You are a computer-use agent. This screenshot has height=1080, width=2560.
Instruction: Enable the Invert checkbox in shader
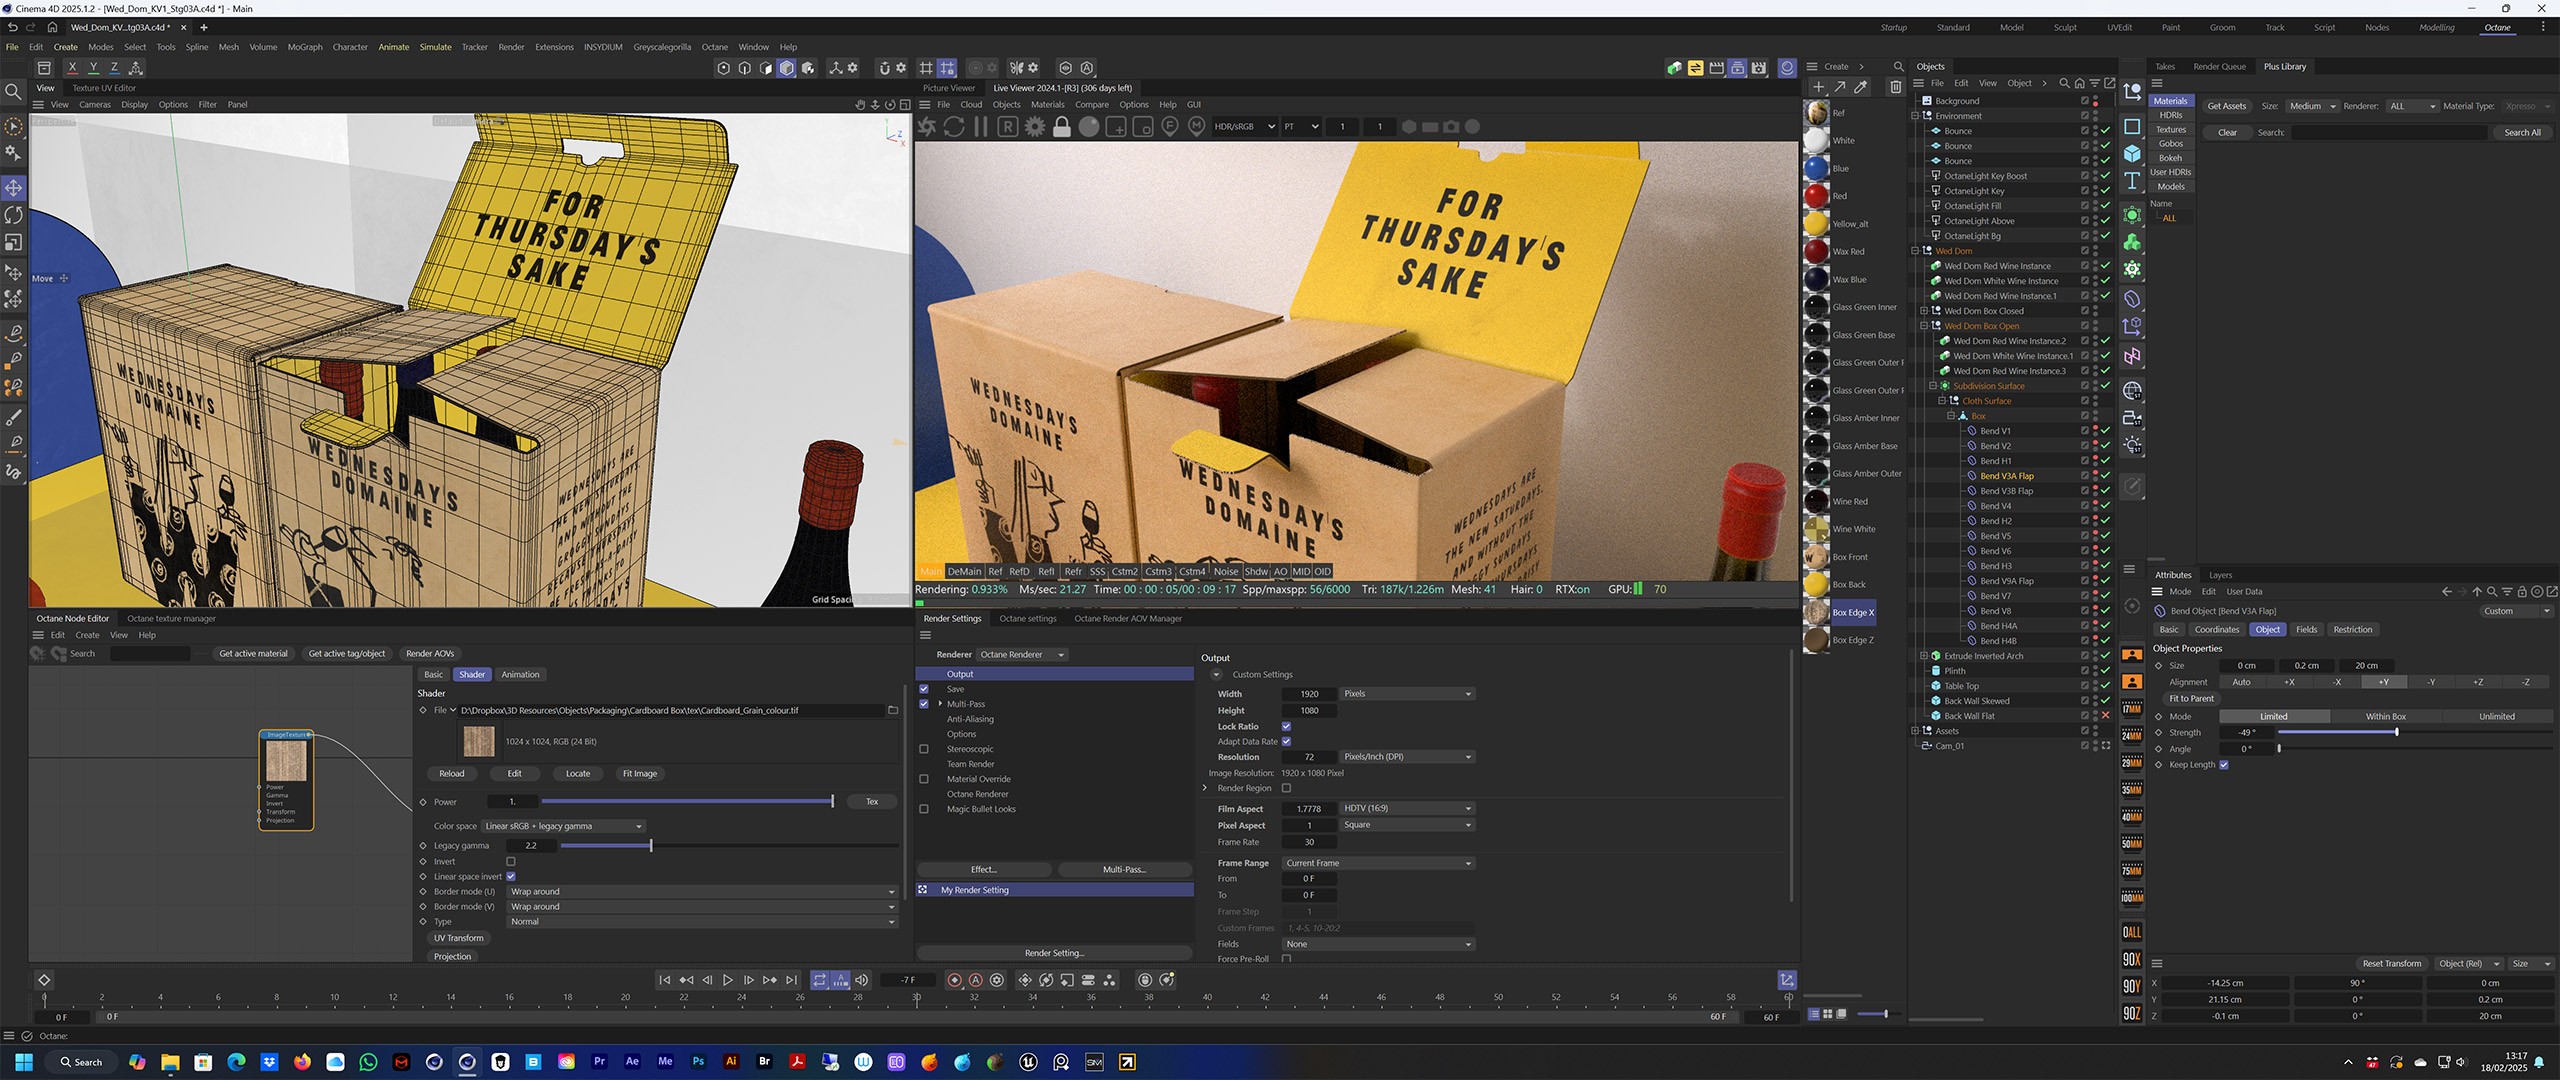click(511, 861)
